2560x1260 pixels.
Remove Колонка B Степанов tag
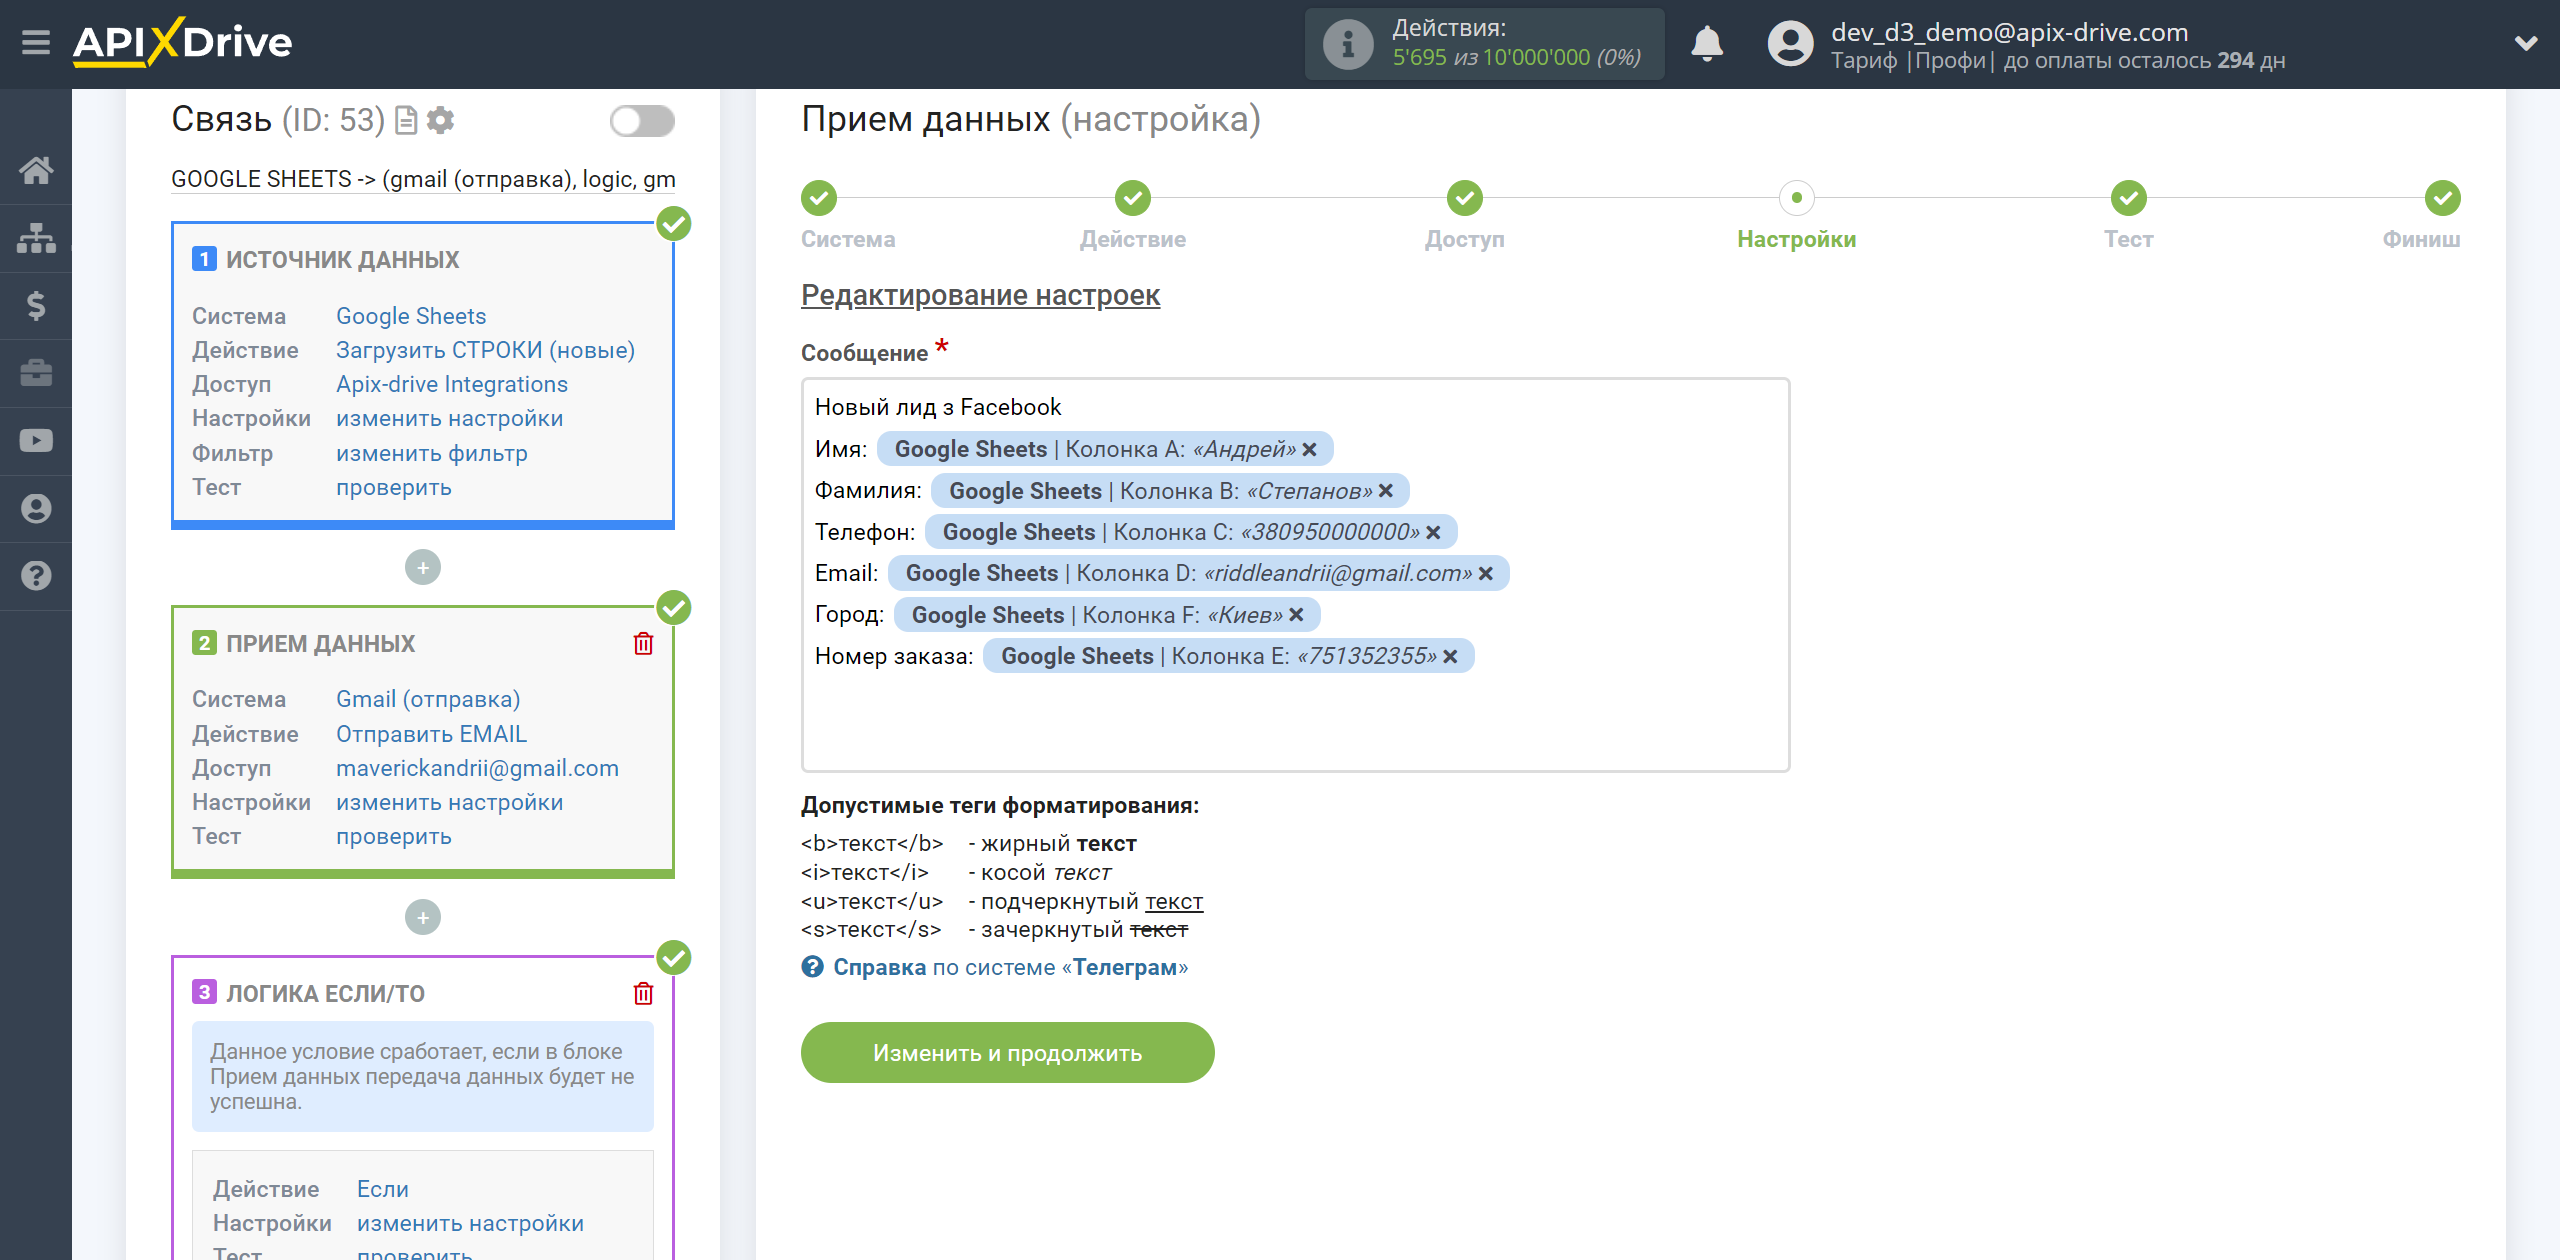[1385, 491]
